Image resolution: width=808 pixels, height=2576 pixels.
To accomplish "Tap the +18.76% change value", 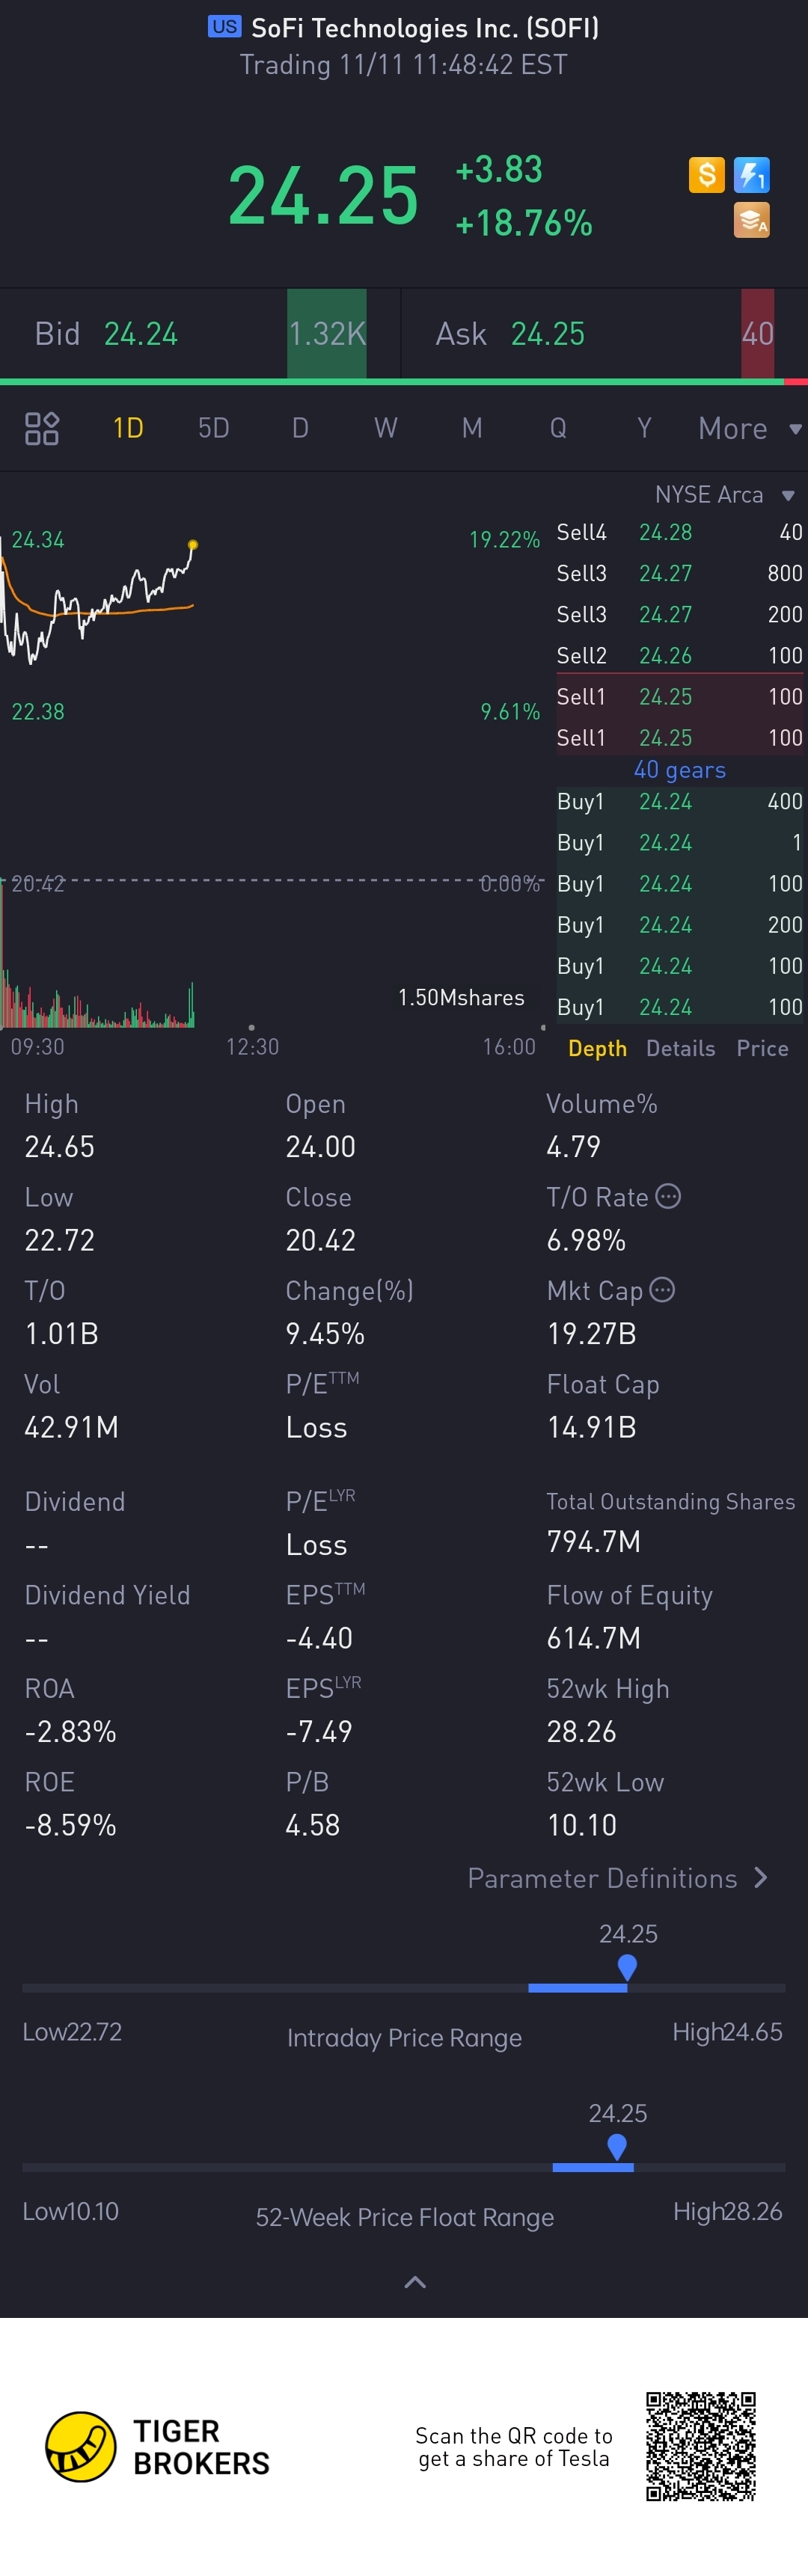I will [x=523, y=223].
